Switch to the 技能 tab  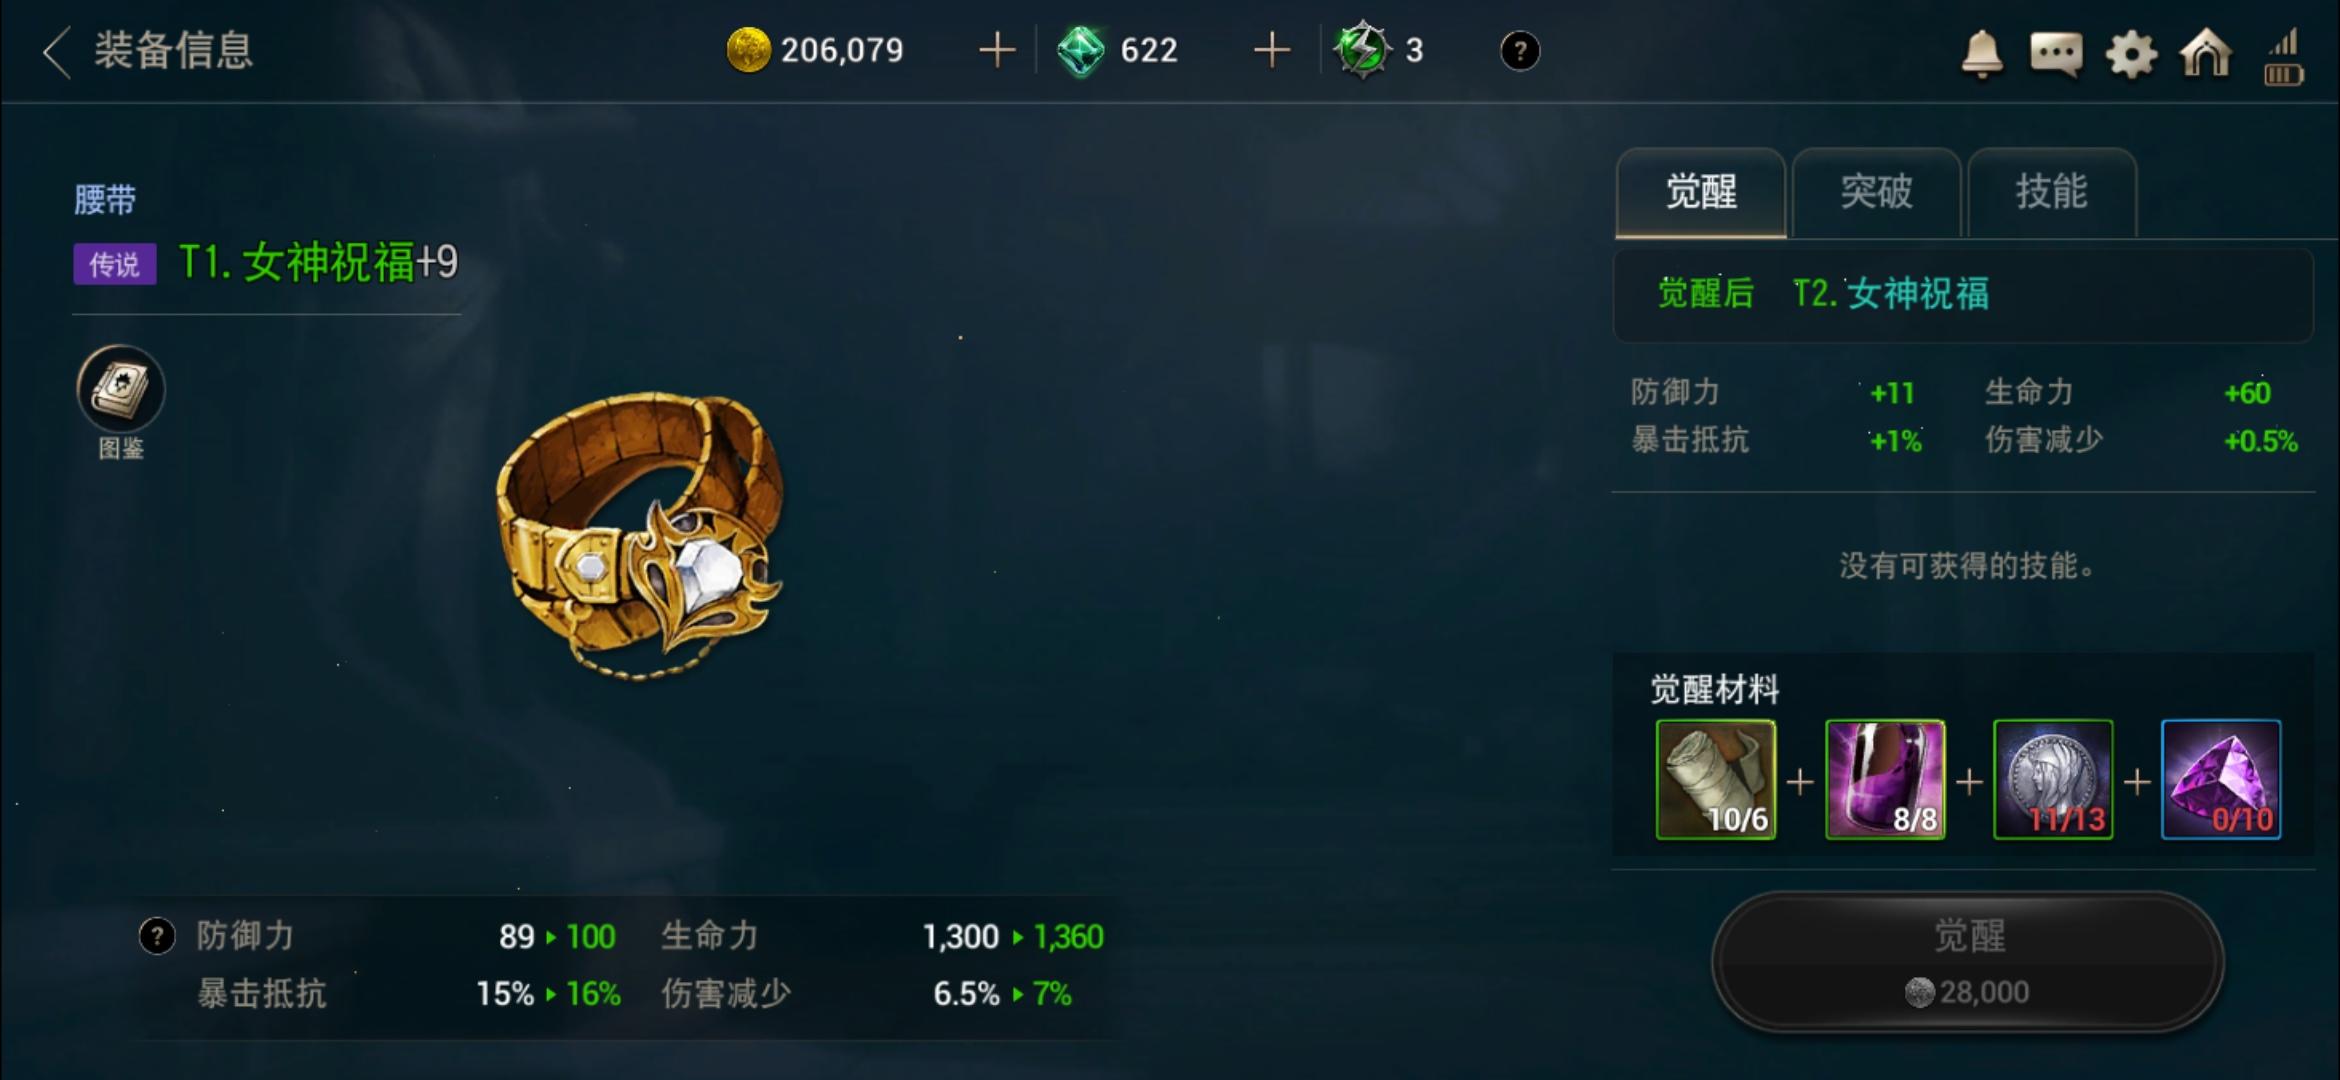(x=2052, y=192)
